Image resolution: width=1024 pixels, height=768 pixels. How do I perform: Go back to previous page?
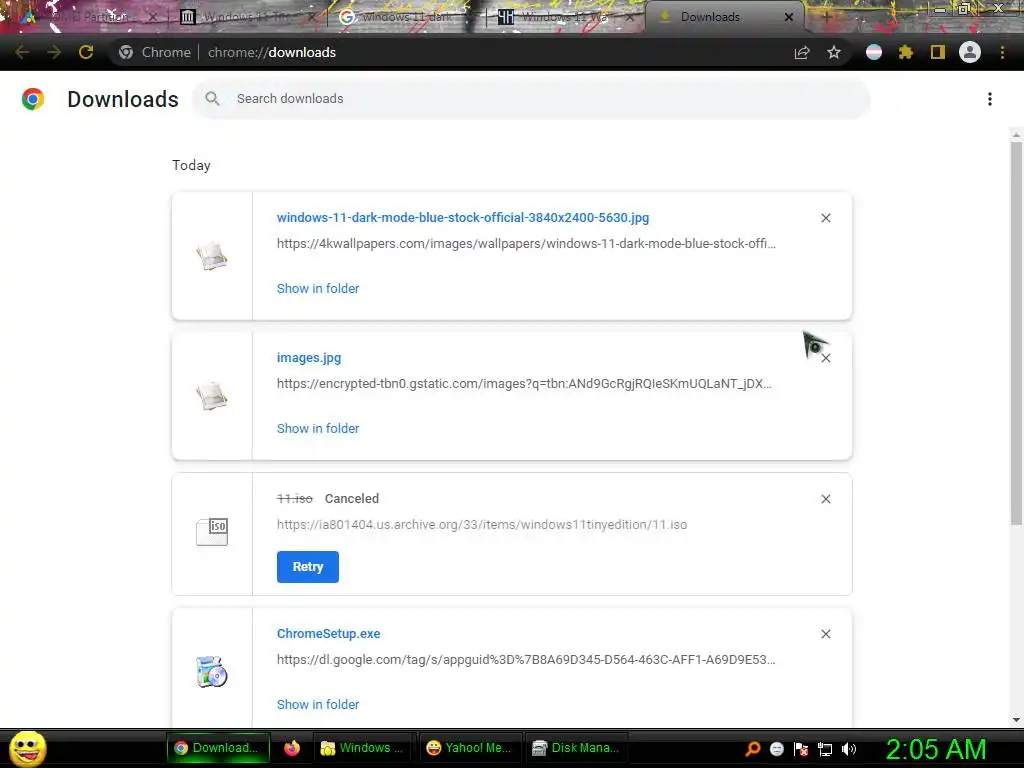pyautogui.click(x=22, y=52)
